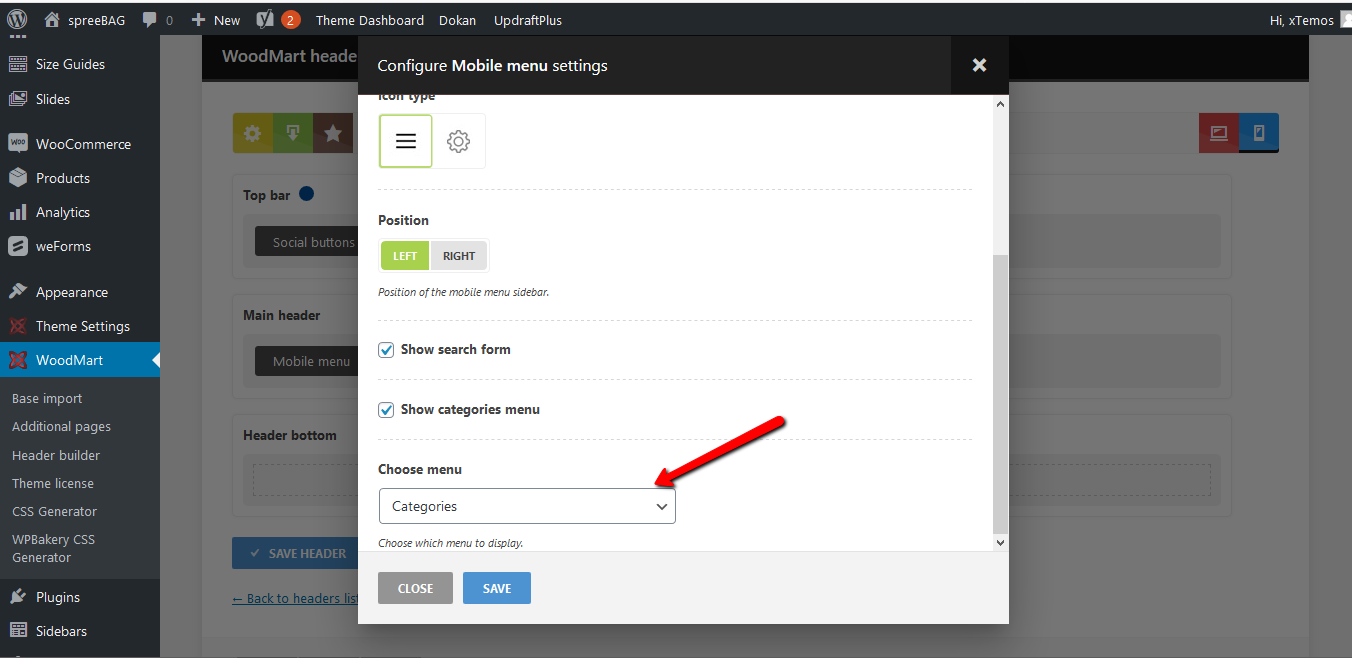Open the WordPress logo menu
Image resolution: width=1352 pixels, height=658 pixels.
click(17, 19)
